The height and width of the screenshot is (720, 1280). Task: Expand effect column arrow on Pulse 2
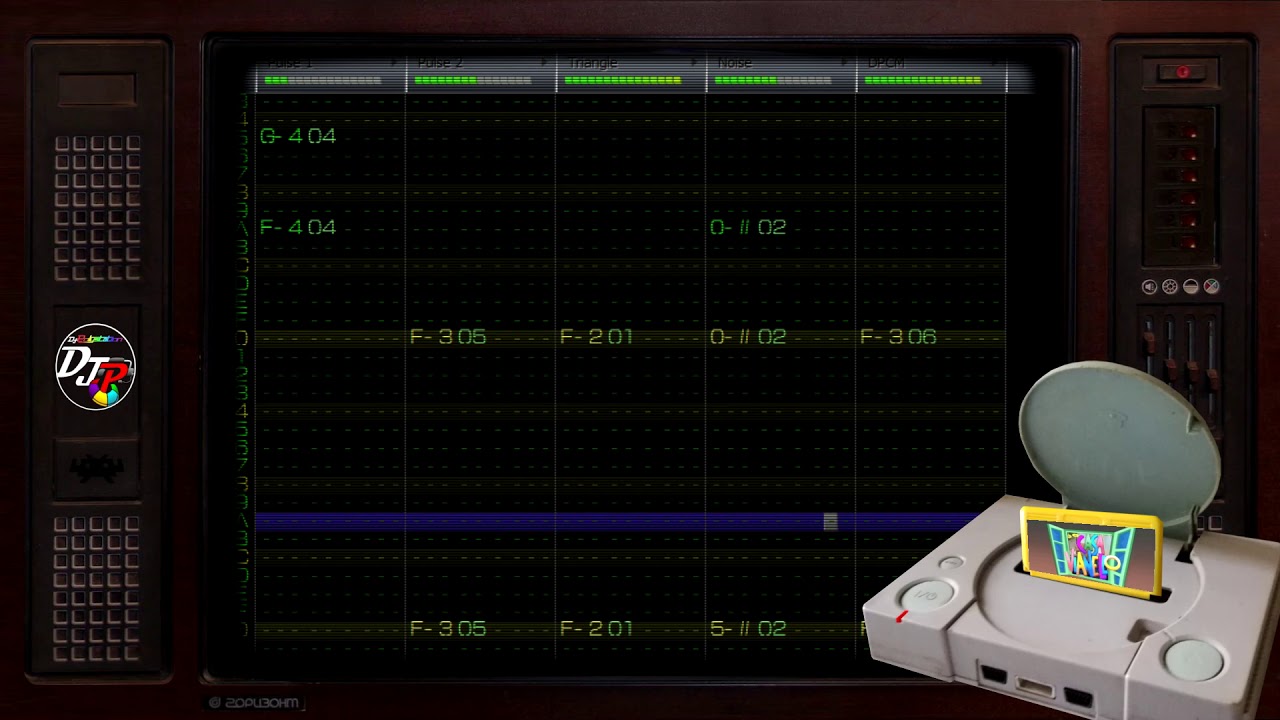tap(545, 63)
